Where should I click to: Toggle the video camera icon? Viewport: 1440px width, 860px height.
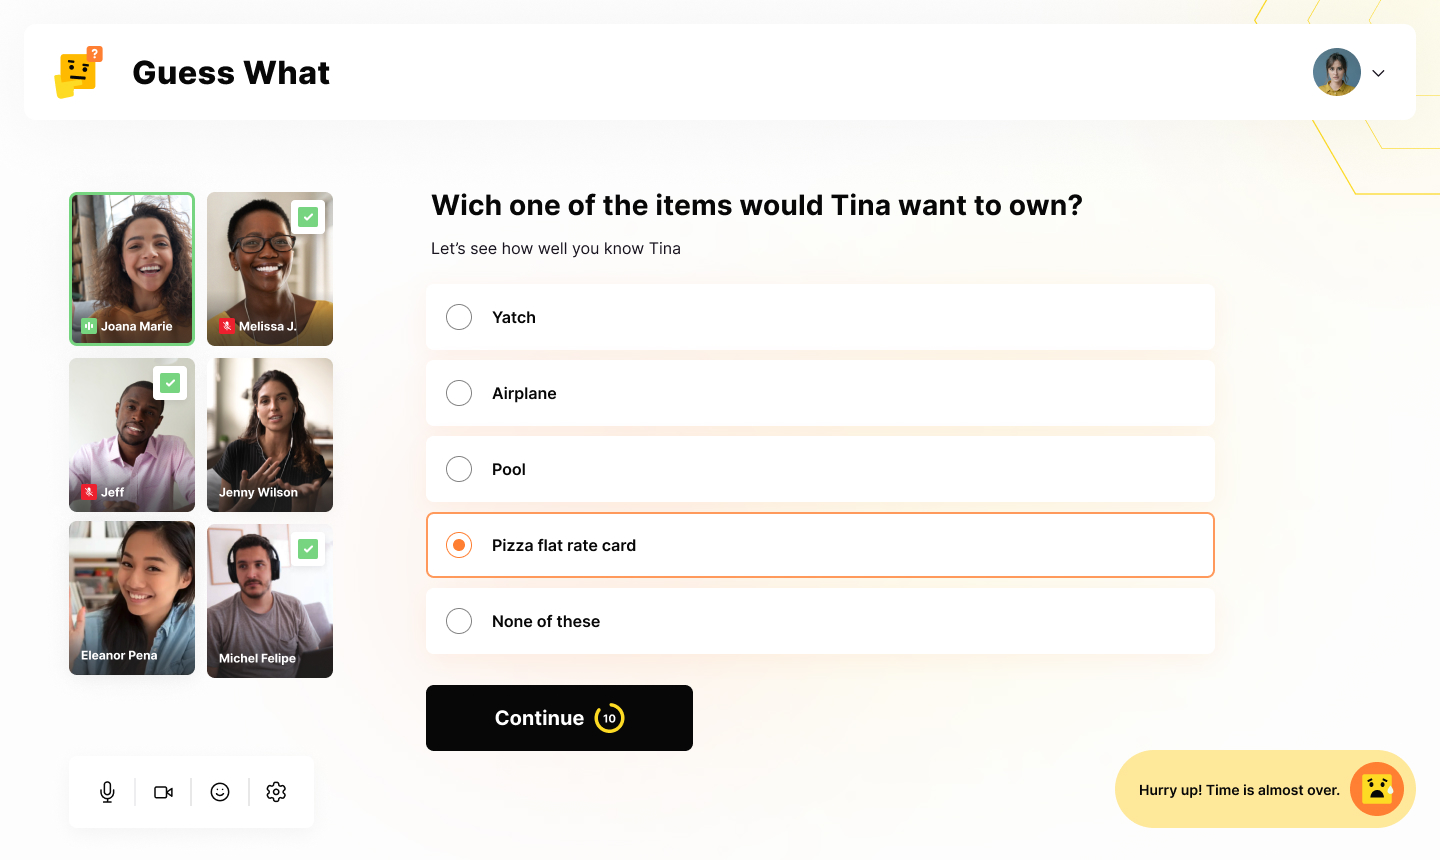click(164, 792)
